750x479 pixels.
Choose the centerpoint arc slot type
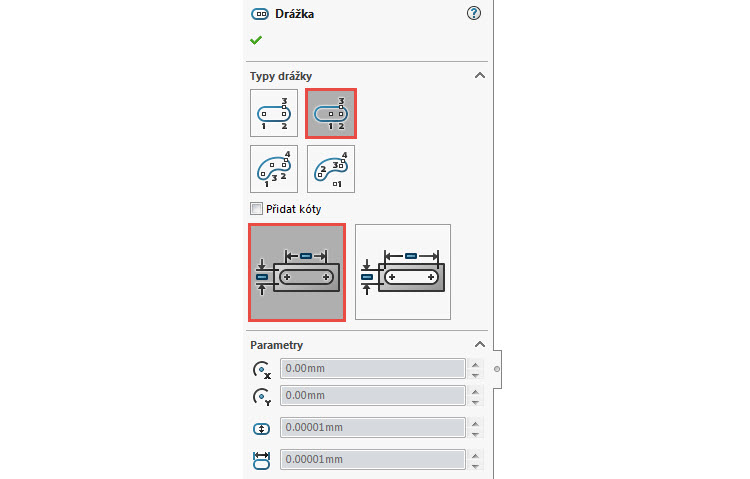[331, 169]
